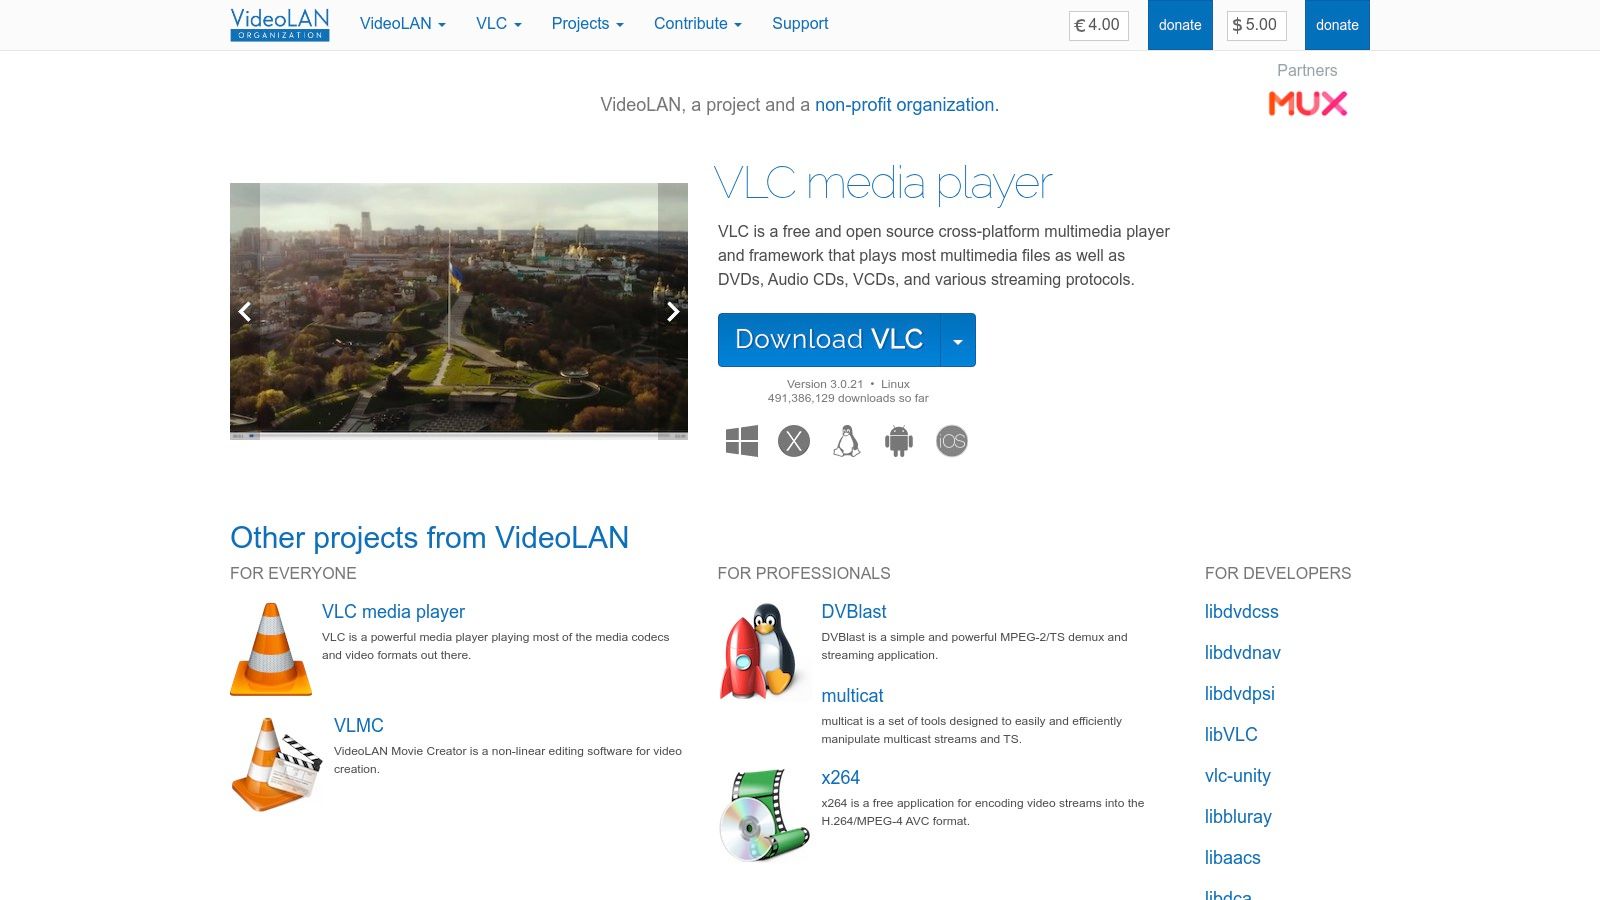The image size is (1600, 900).
Task: Expand the Projects dropdown menu
Action: click(x=586, y=23)
